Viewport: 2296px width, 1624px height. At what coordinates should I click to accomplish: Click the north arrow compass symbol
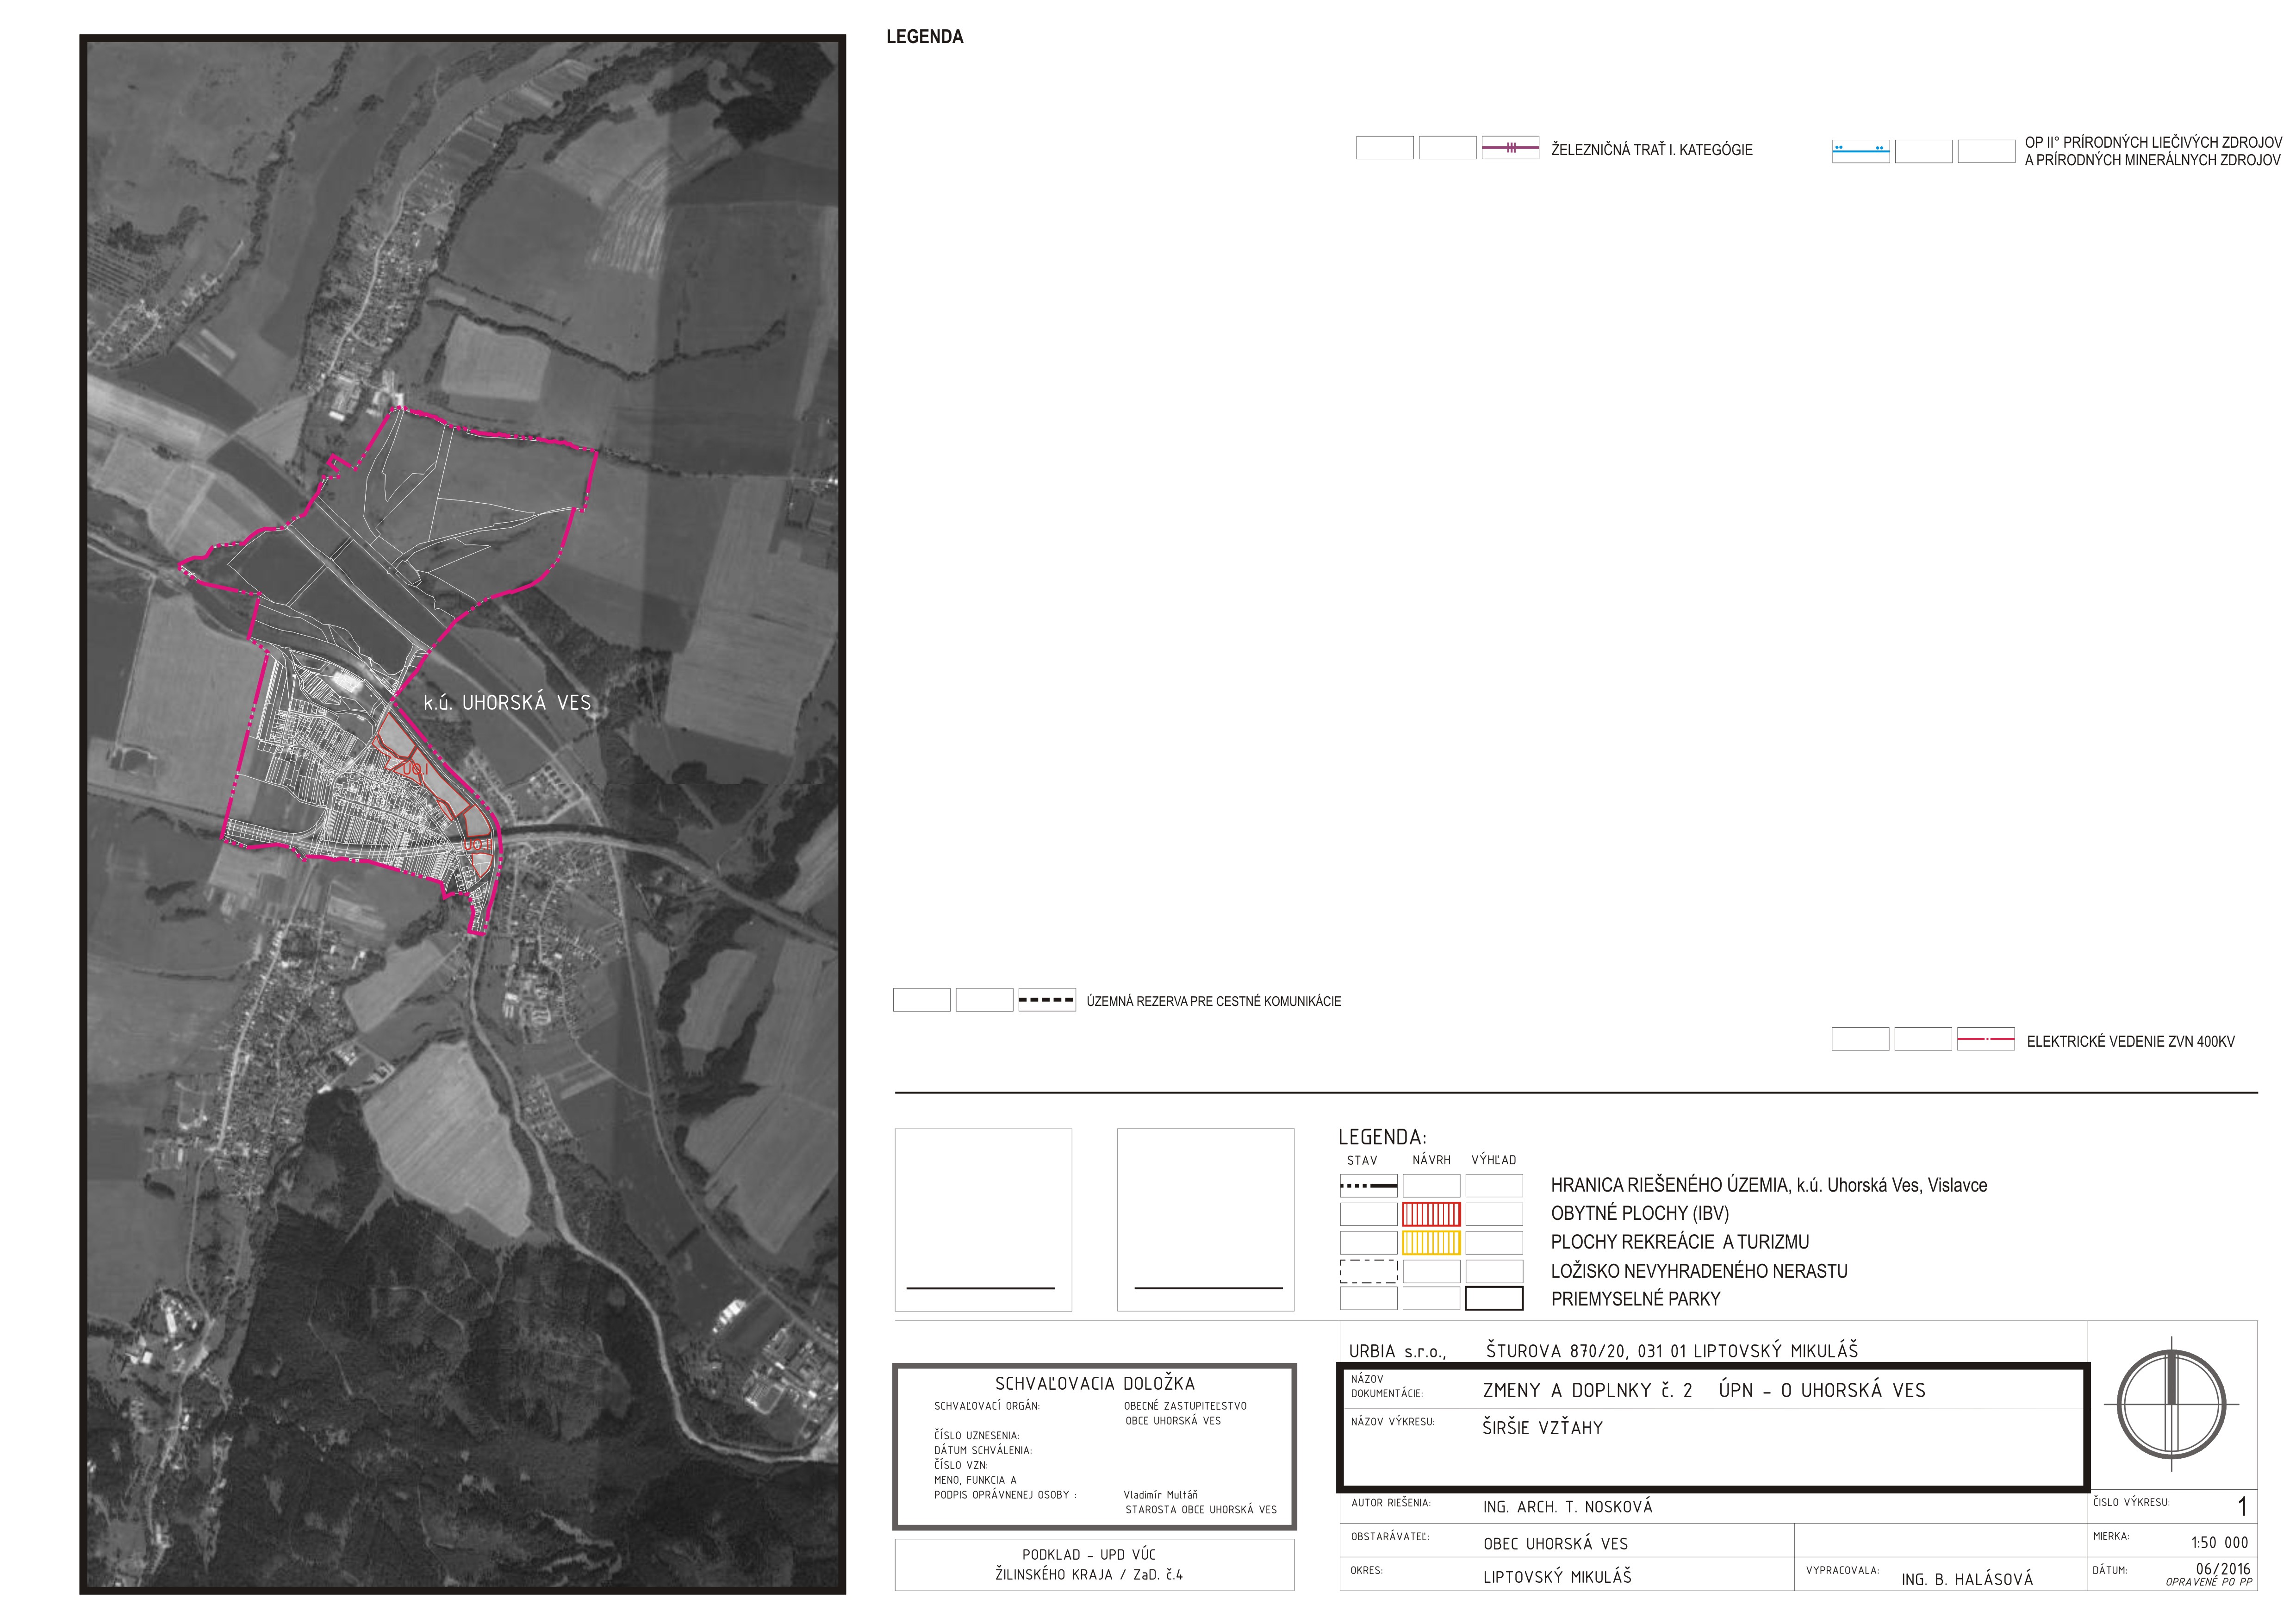click(x=2171, y=1404)
